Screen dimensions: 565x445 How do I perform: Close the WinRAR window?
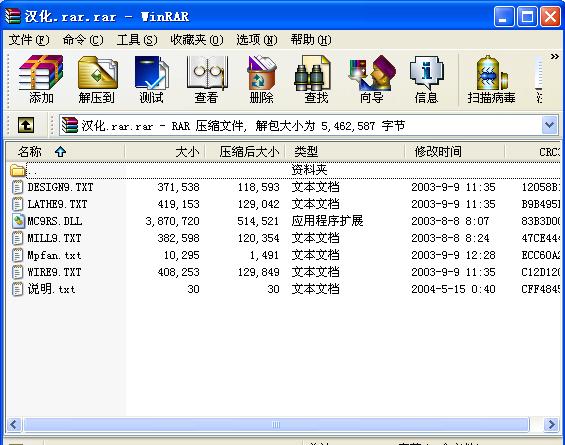click(x=551, y=17)
